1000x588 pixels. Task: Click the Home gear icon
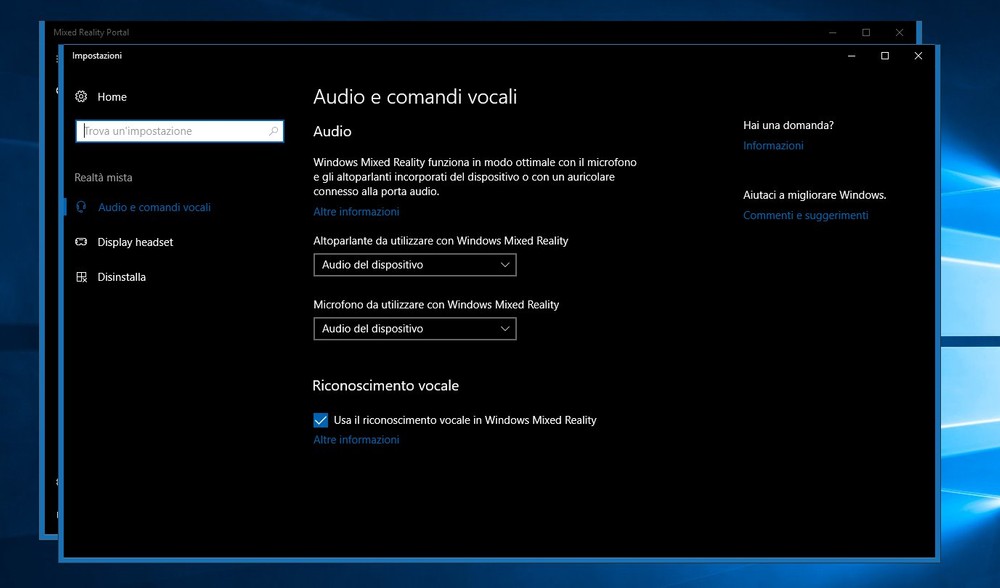pyautogui.click(x=81, y=97)
